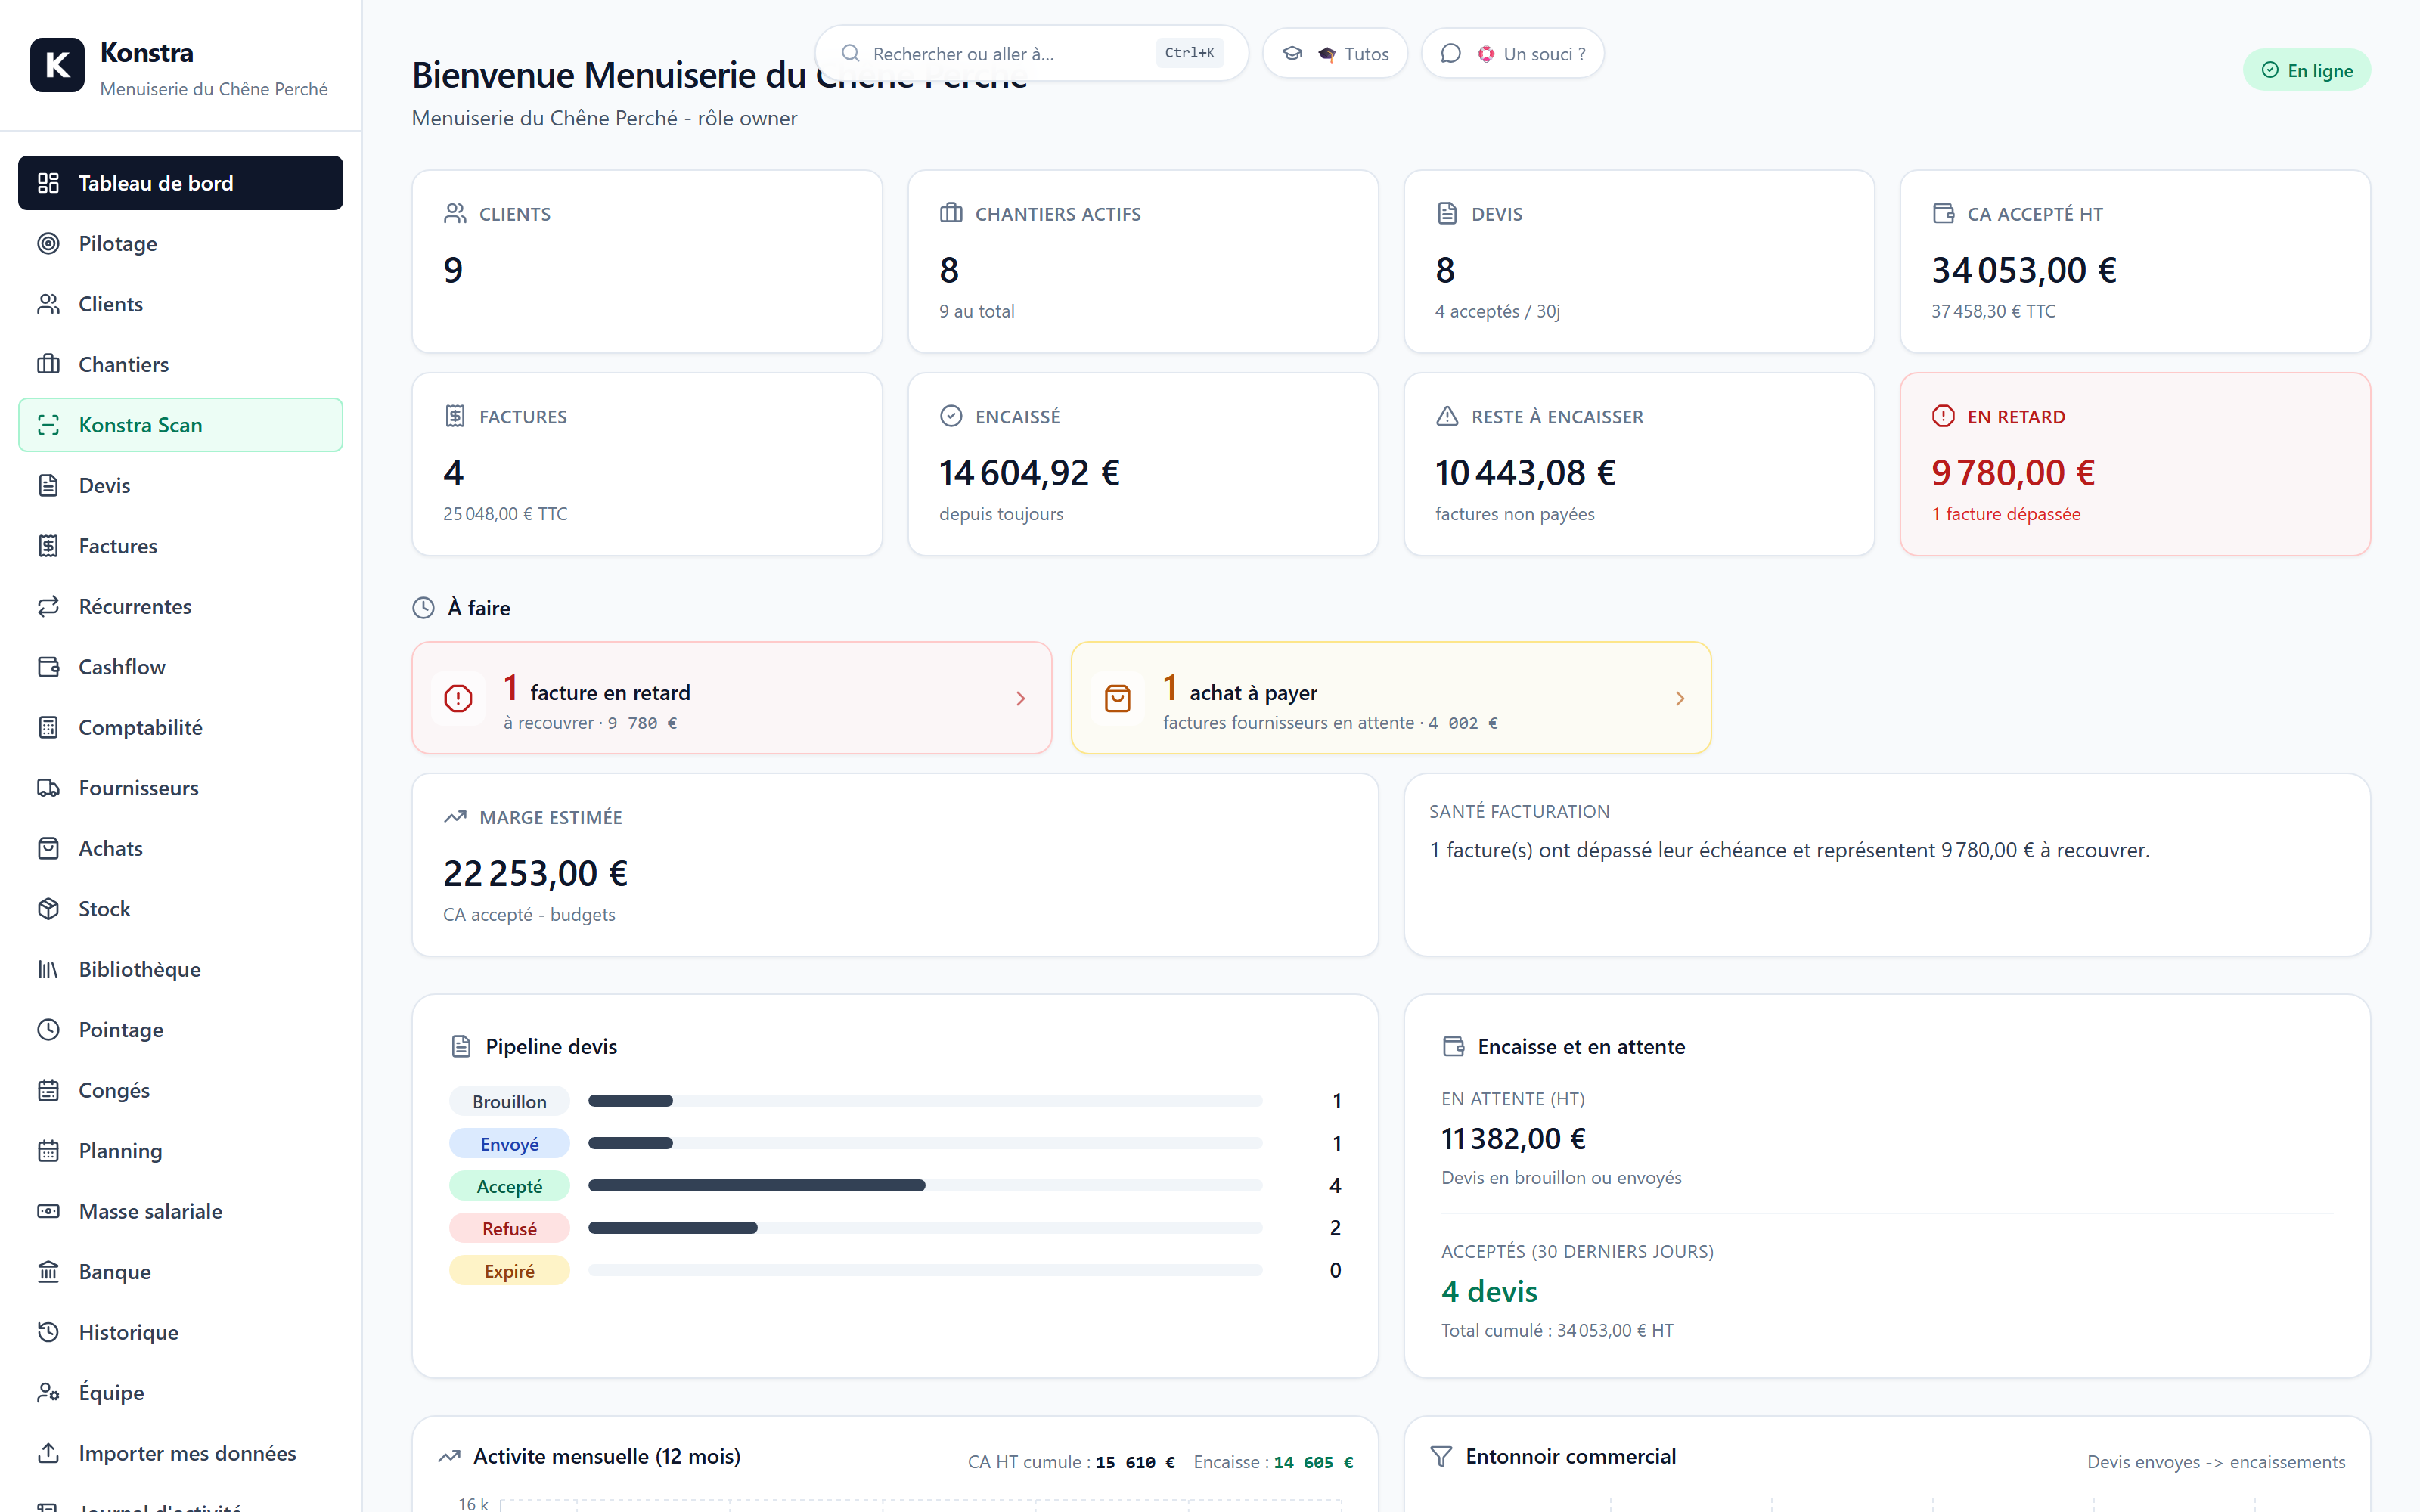This screenshot has height=1512, width=2420.
Task: Click the Historique history icon
Action: click(48, 1332)
